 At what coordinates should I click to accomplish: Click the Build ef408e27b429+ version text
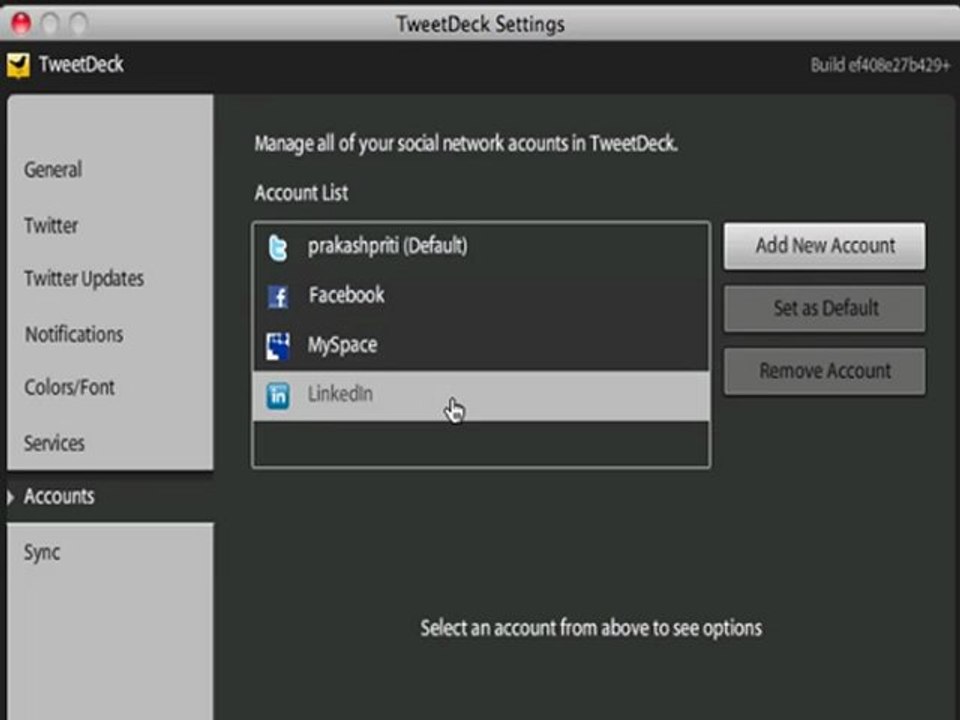pos(880,65)
